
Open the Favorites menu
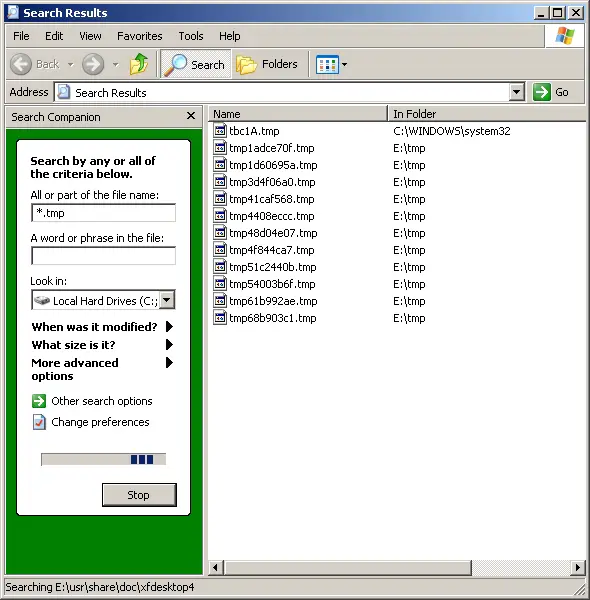click(140, 36)
